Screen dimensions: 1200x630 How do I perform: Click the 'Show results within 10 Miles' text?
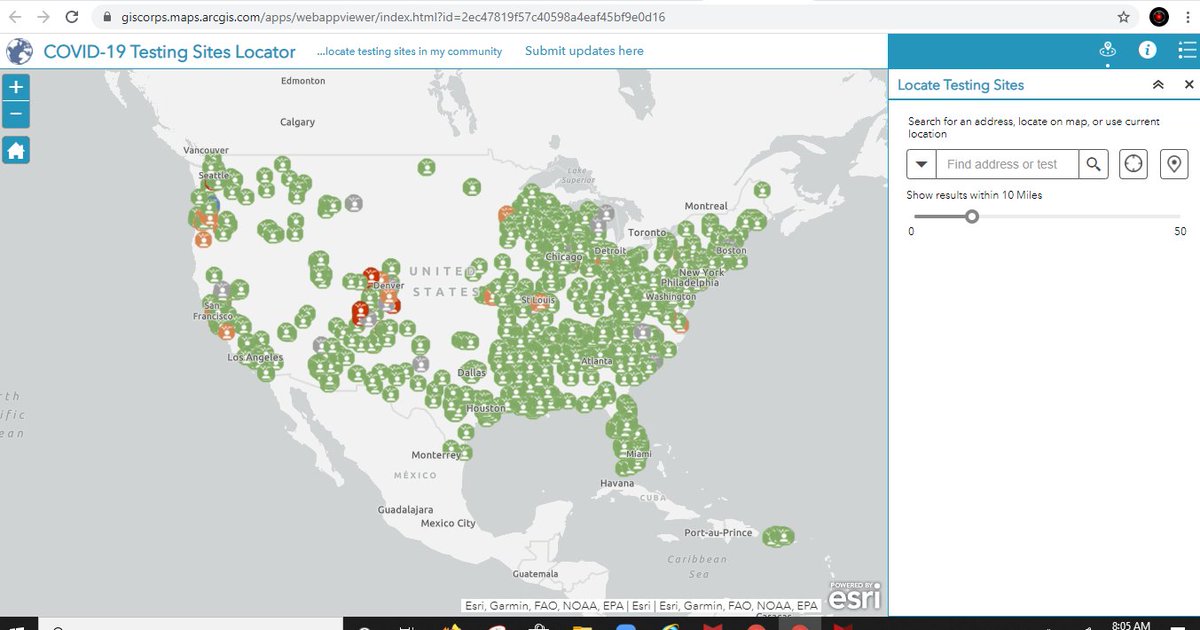tap(974, 195)
